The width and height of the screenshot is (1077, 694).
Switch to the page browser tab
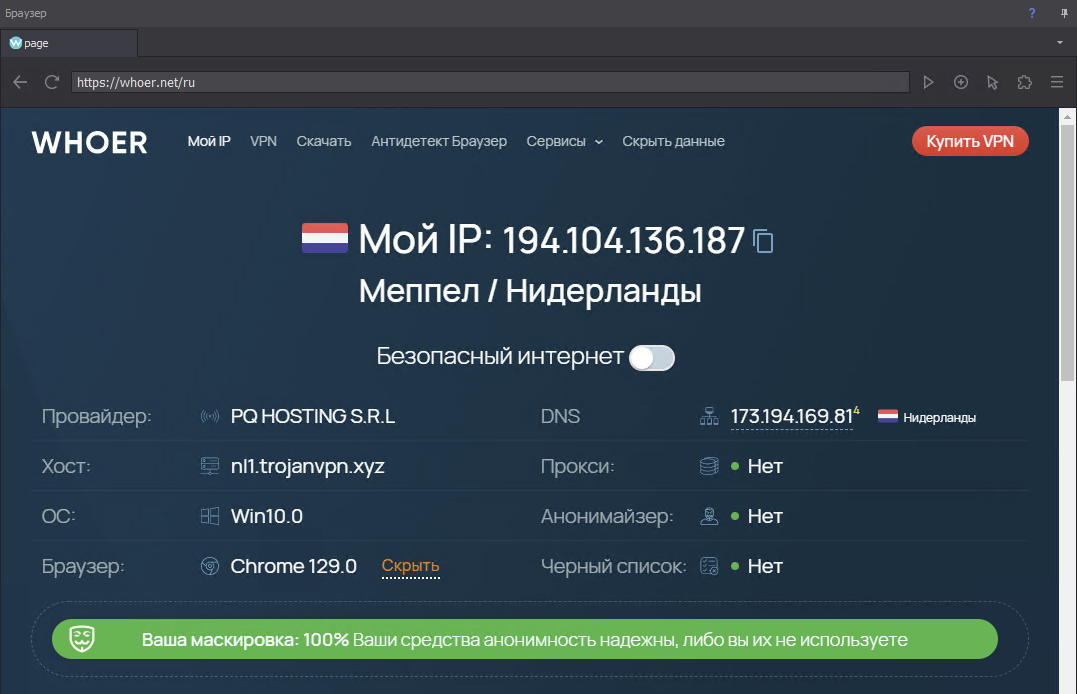69,43
